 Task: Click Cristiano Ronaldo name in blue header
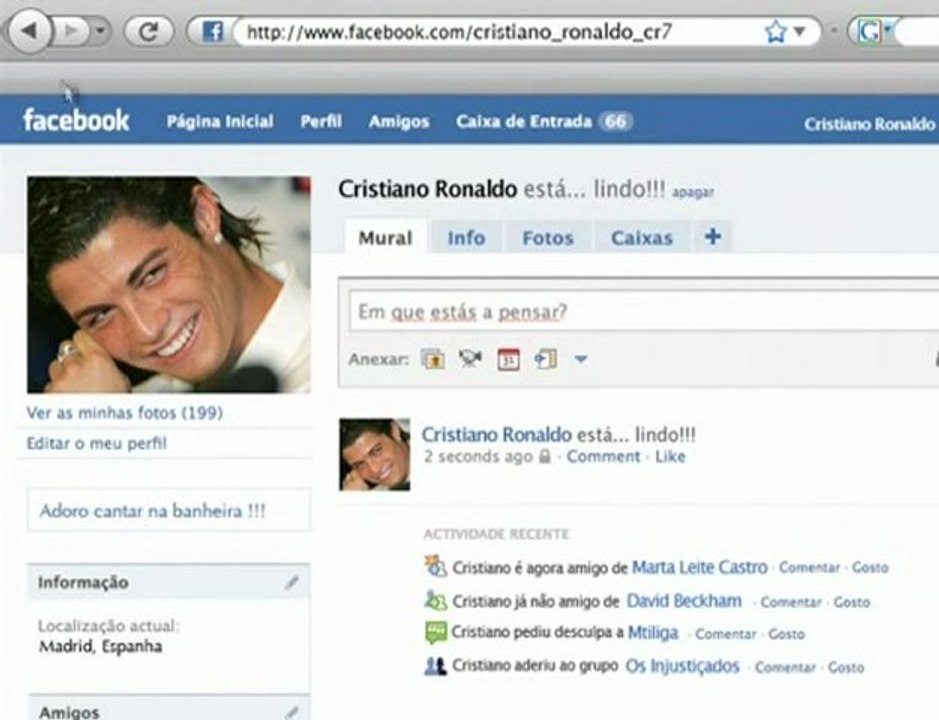869,124
